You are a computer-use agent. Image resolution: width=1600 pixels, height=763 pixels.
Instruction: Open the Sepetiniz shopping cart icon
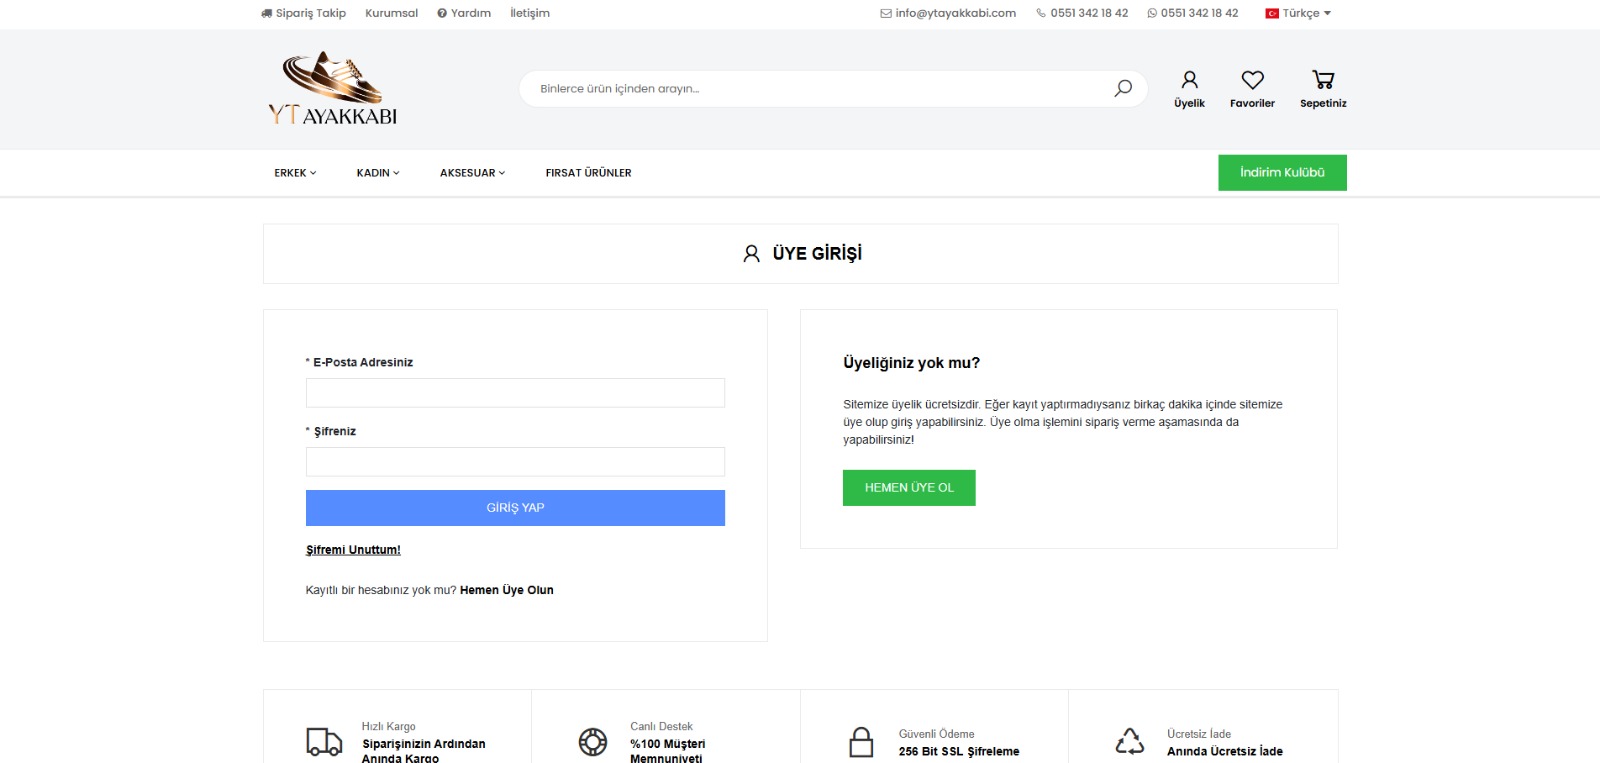1323,80
